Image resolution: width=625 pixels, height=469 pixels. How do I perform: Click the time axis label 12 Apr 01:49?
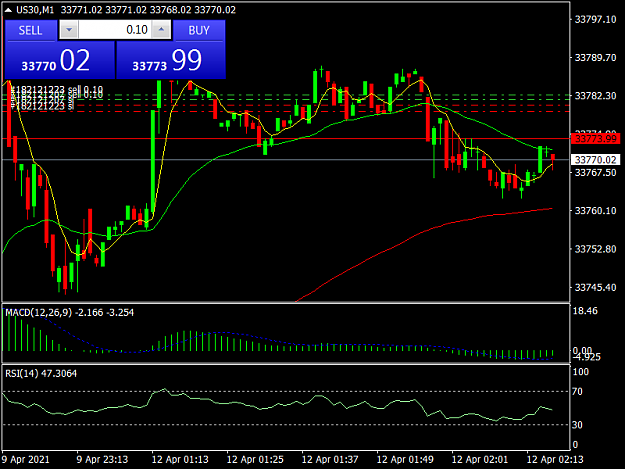(x=405, y=459)
